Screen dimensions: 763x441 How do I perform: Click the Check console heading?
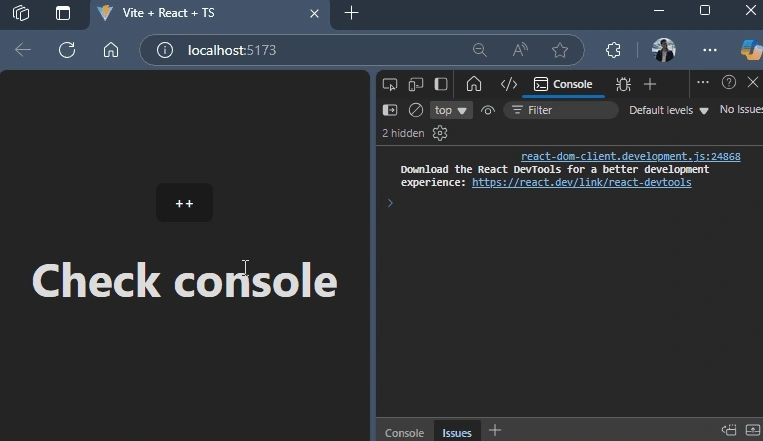pyautogui.click(x=184, y=280)
